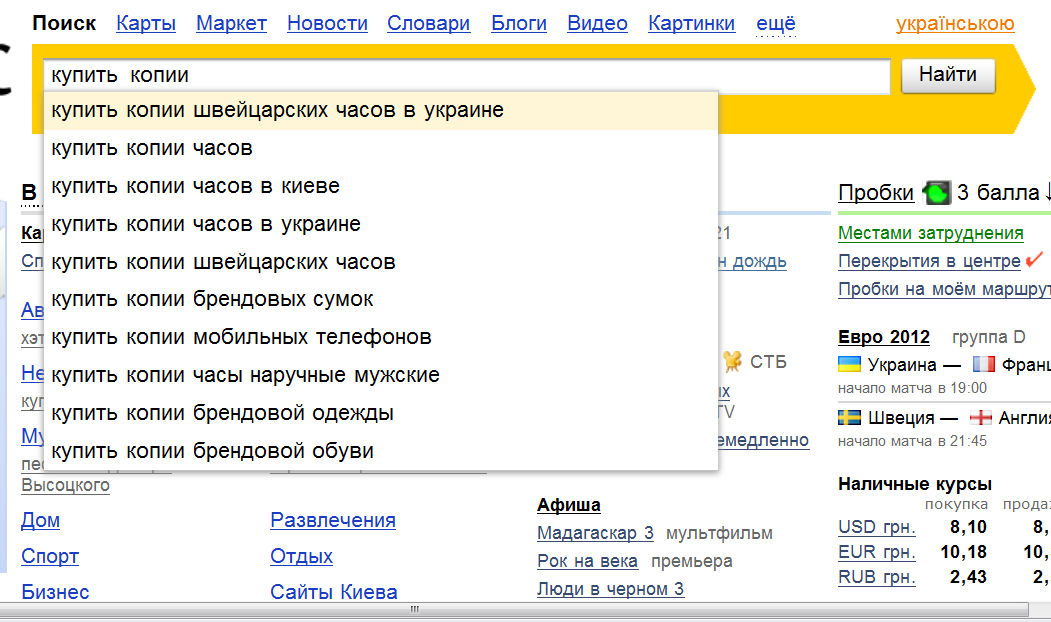Click the Ukraine flag icon
The width and height of the screenshot is (1051, 622).
[850, 364]
